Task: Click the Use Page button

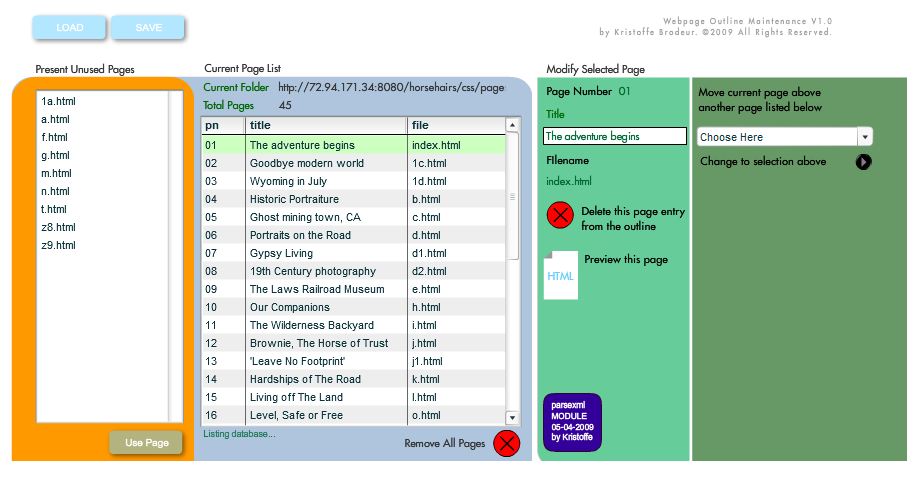Action: coord(146,442)
